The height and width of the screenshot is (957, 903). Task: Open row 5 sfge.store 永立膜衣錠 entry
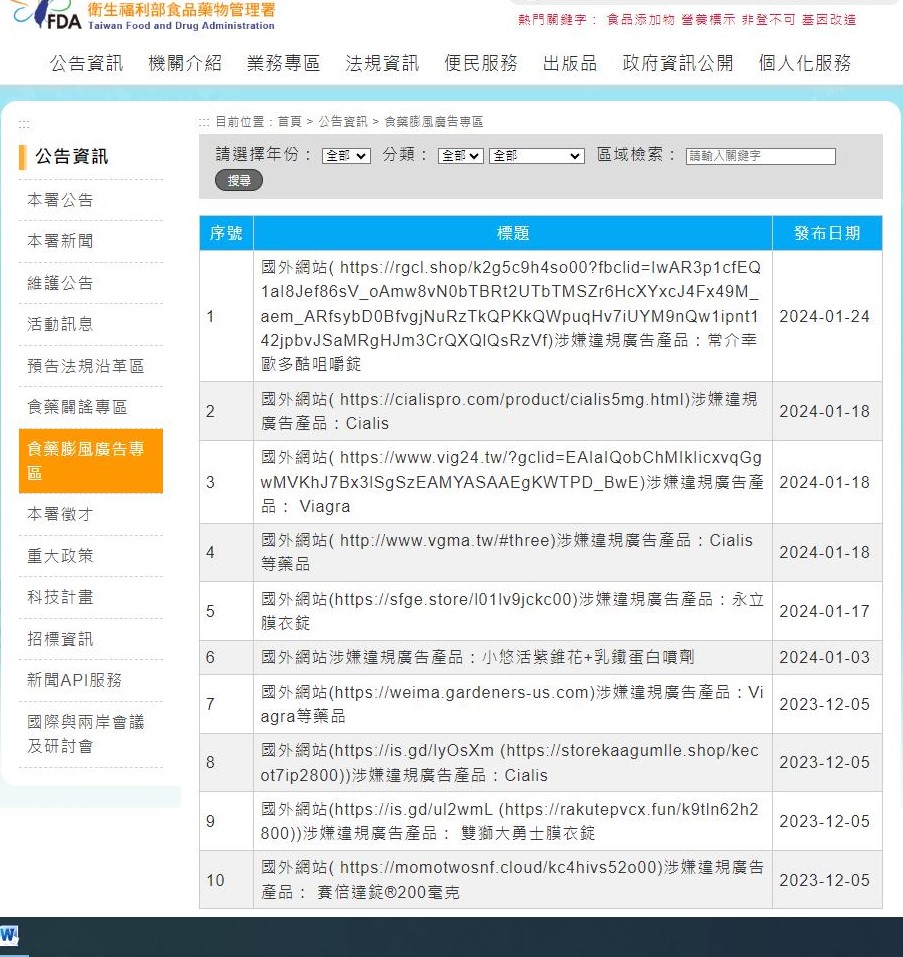[512, 611]
